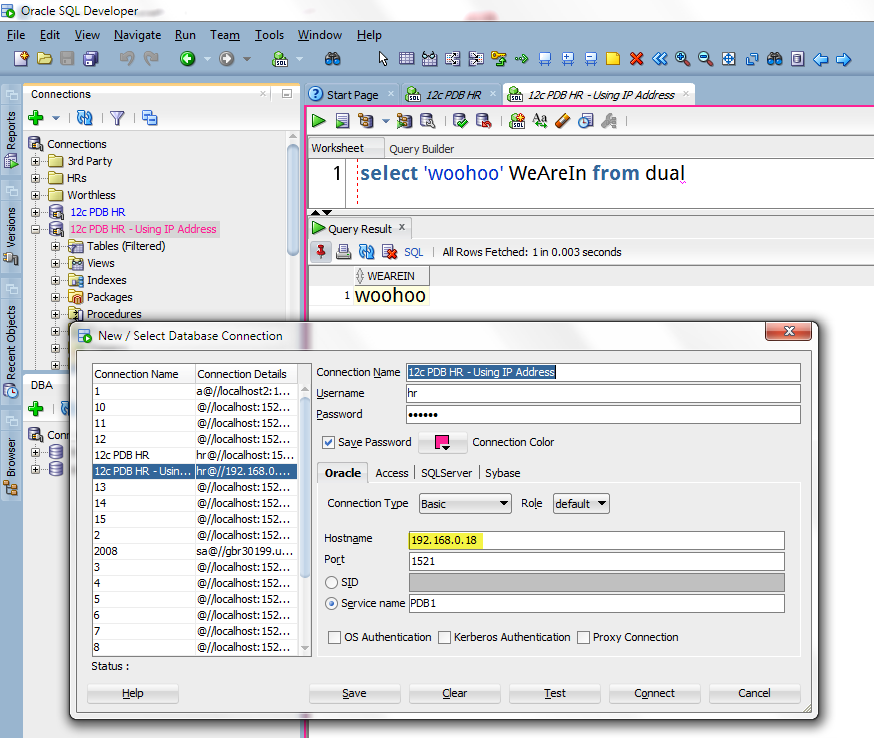This screenshot has height=738, width=874.
Task: Click the Port input field
Action: coord(596,561)
